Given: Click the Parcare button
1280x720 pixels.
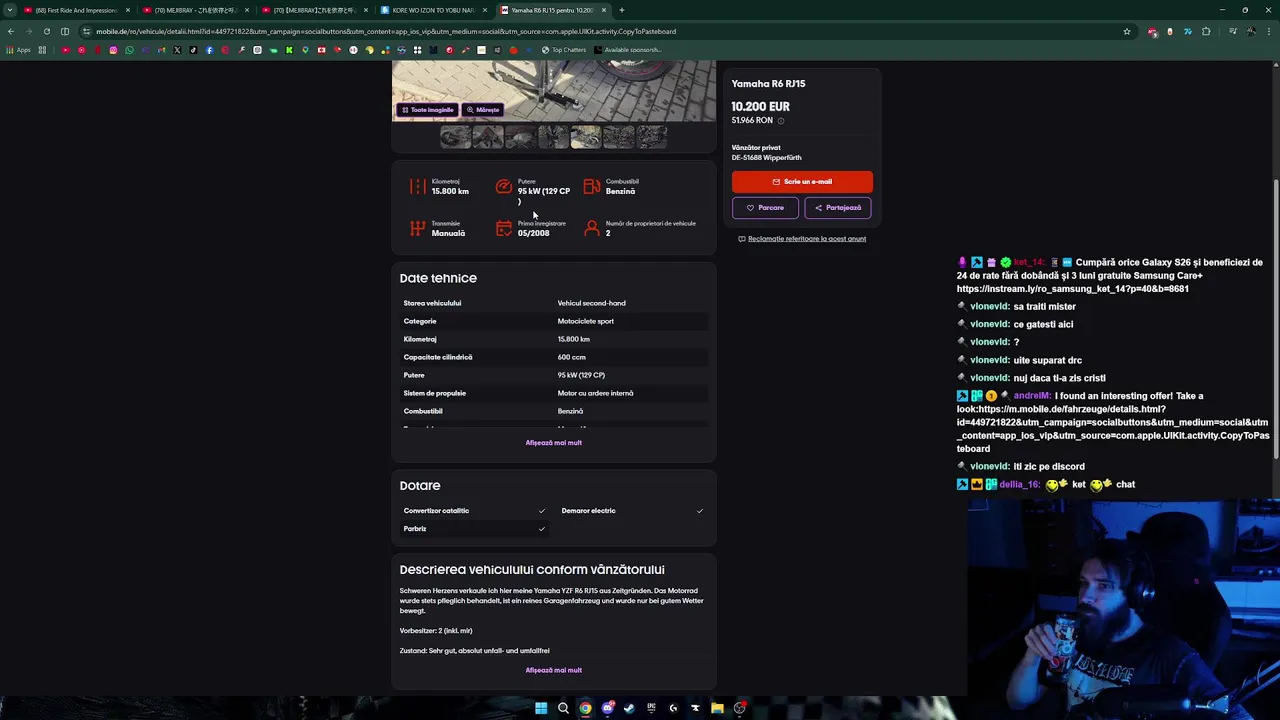Looking at the screenshot, I should (x=765, y=208).
